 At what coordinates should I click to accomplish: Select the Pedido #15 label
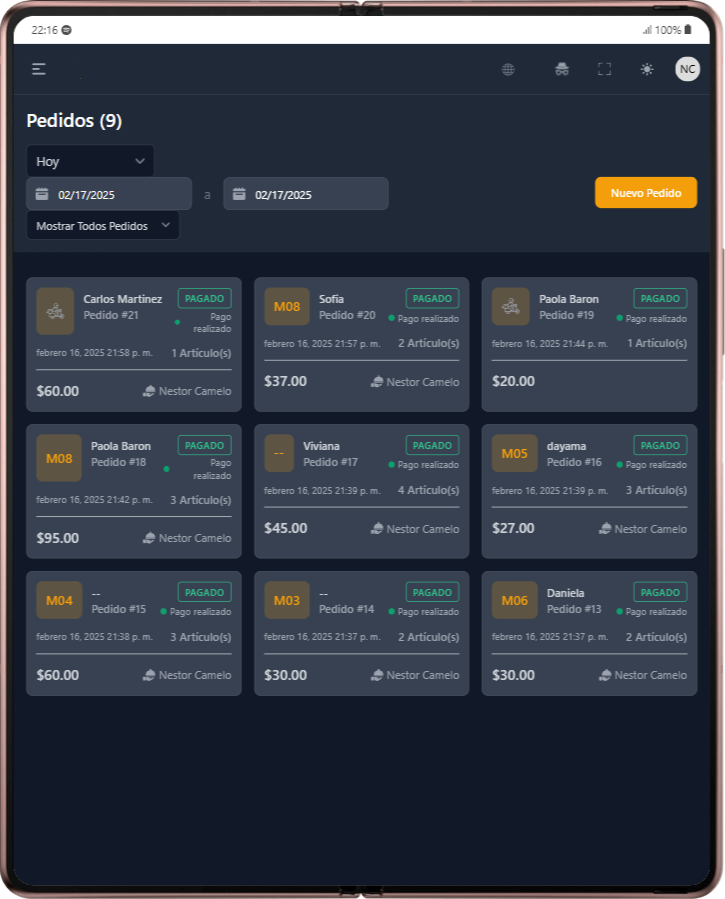[119, 608]
